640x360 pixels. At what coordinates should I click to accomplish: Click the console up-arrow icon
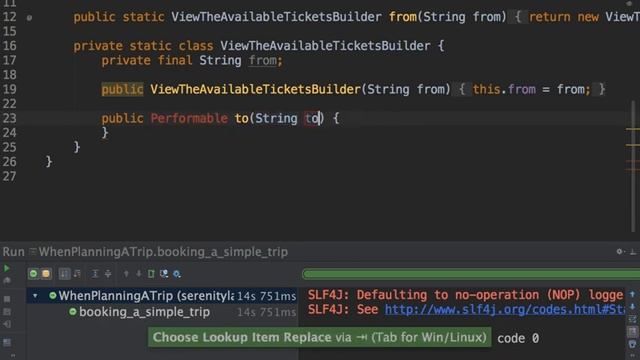(632, 294)
